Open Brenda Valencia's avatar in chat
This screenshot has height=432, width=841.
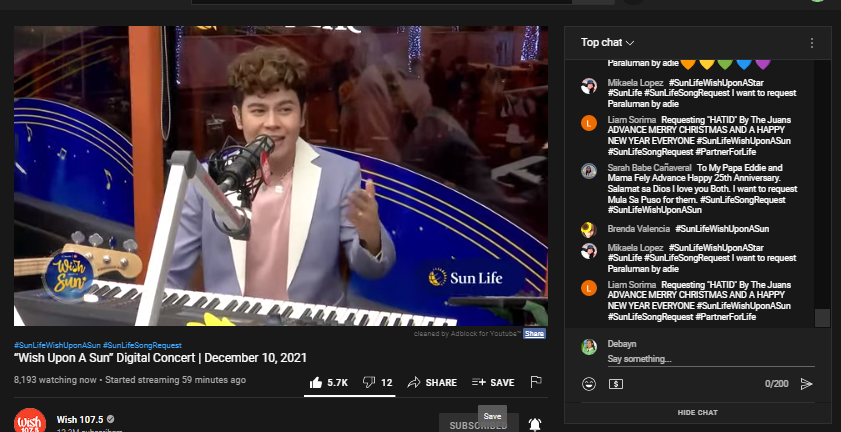589,230
